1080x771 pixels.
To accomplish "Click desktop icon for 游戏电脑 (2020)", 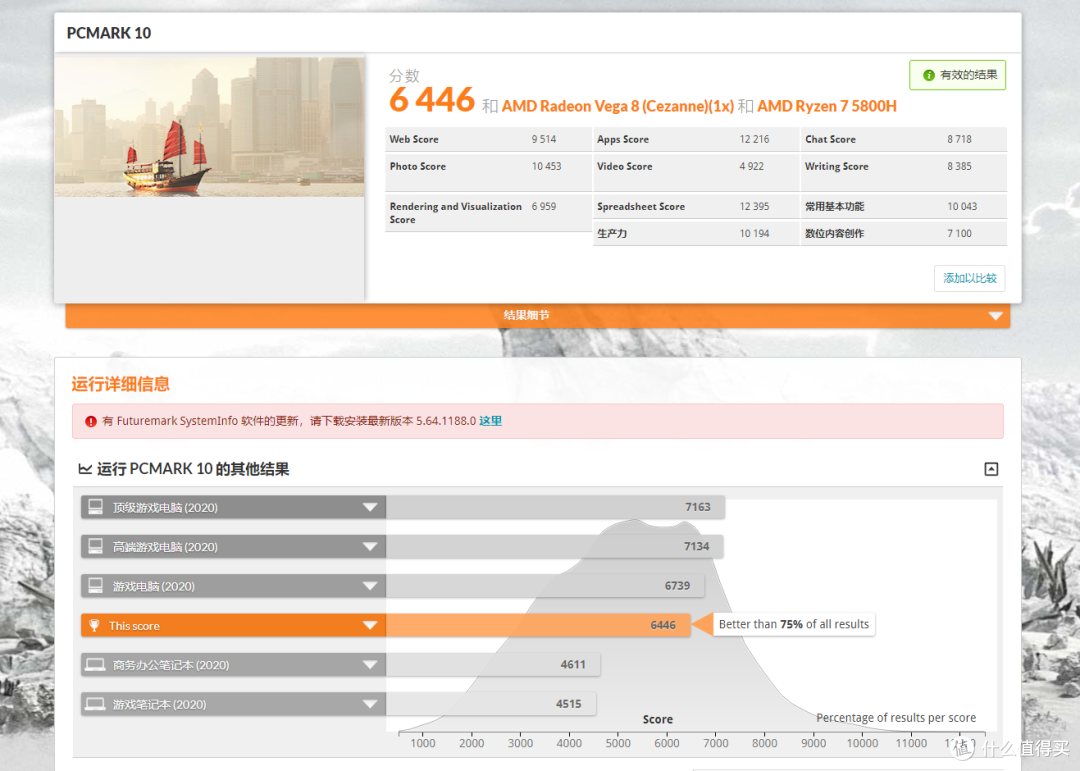I will pos(96,586).
